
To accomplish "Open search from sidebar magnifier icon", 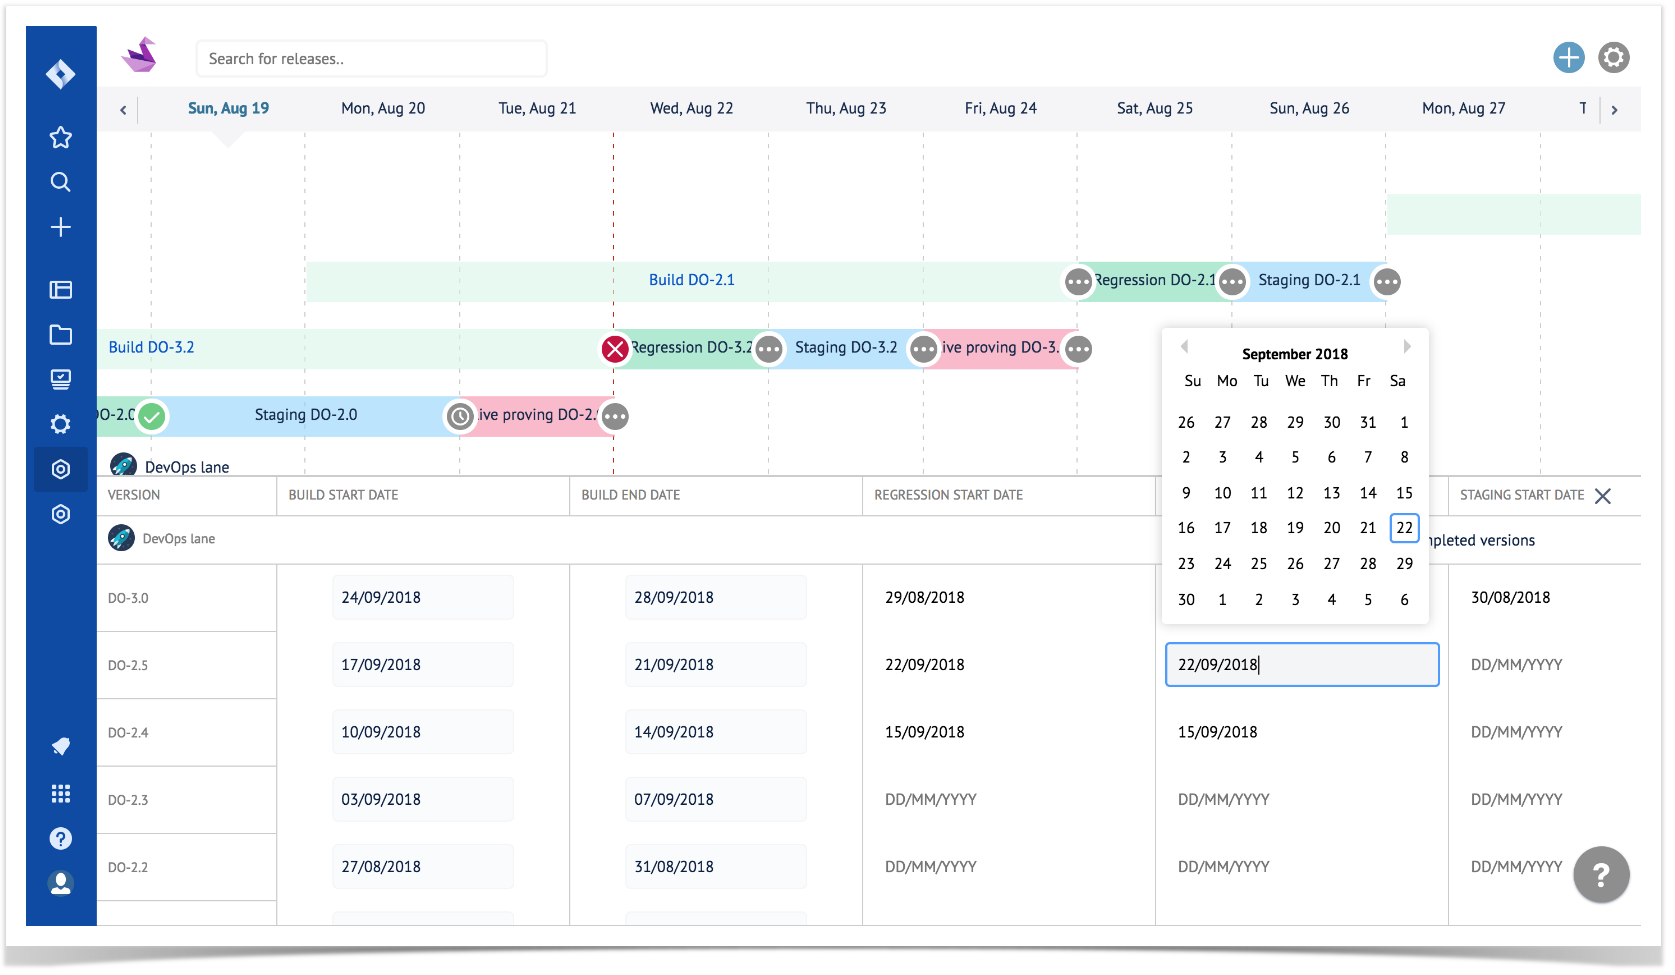I will (x=61, y=182).
